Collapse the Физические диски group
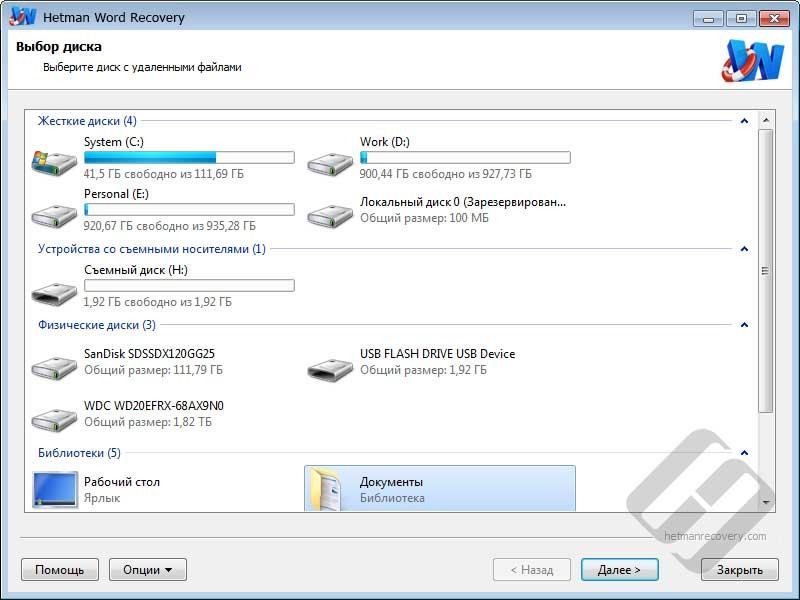 click(x=744, y=325)
